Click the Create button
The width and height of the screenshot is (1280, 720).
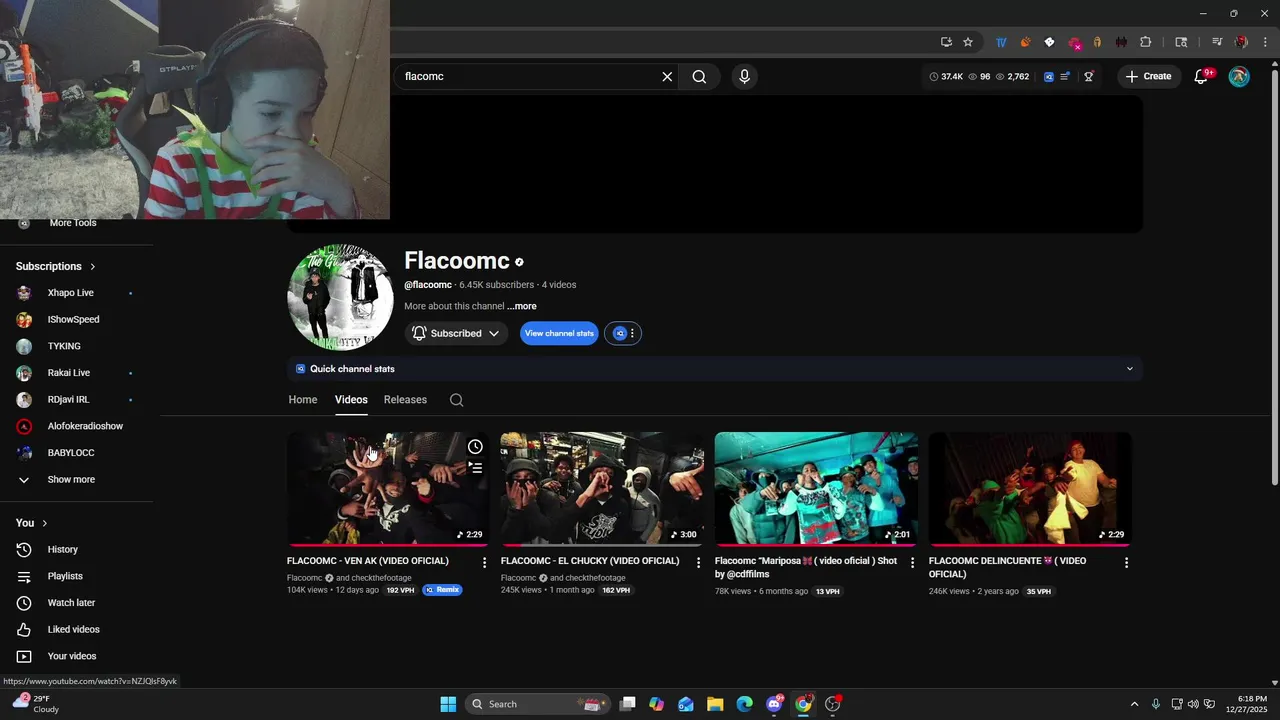(x=1148, y=76)
